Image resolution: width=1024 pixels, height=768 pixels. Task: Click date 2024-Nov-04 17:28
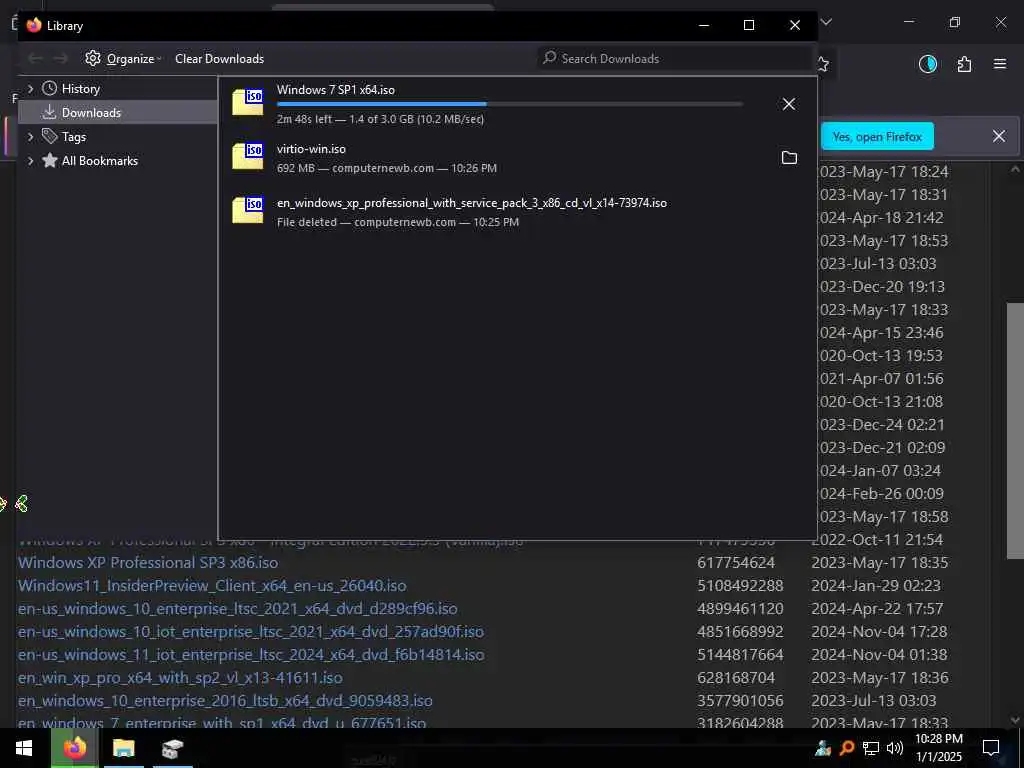877,632
